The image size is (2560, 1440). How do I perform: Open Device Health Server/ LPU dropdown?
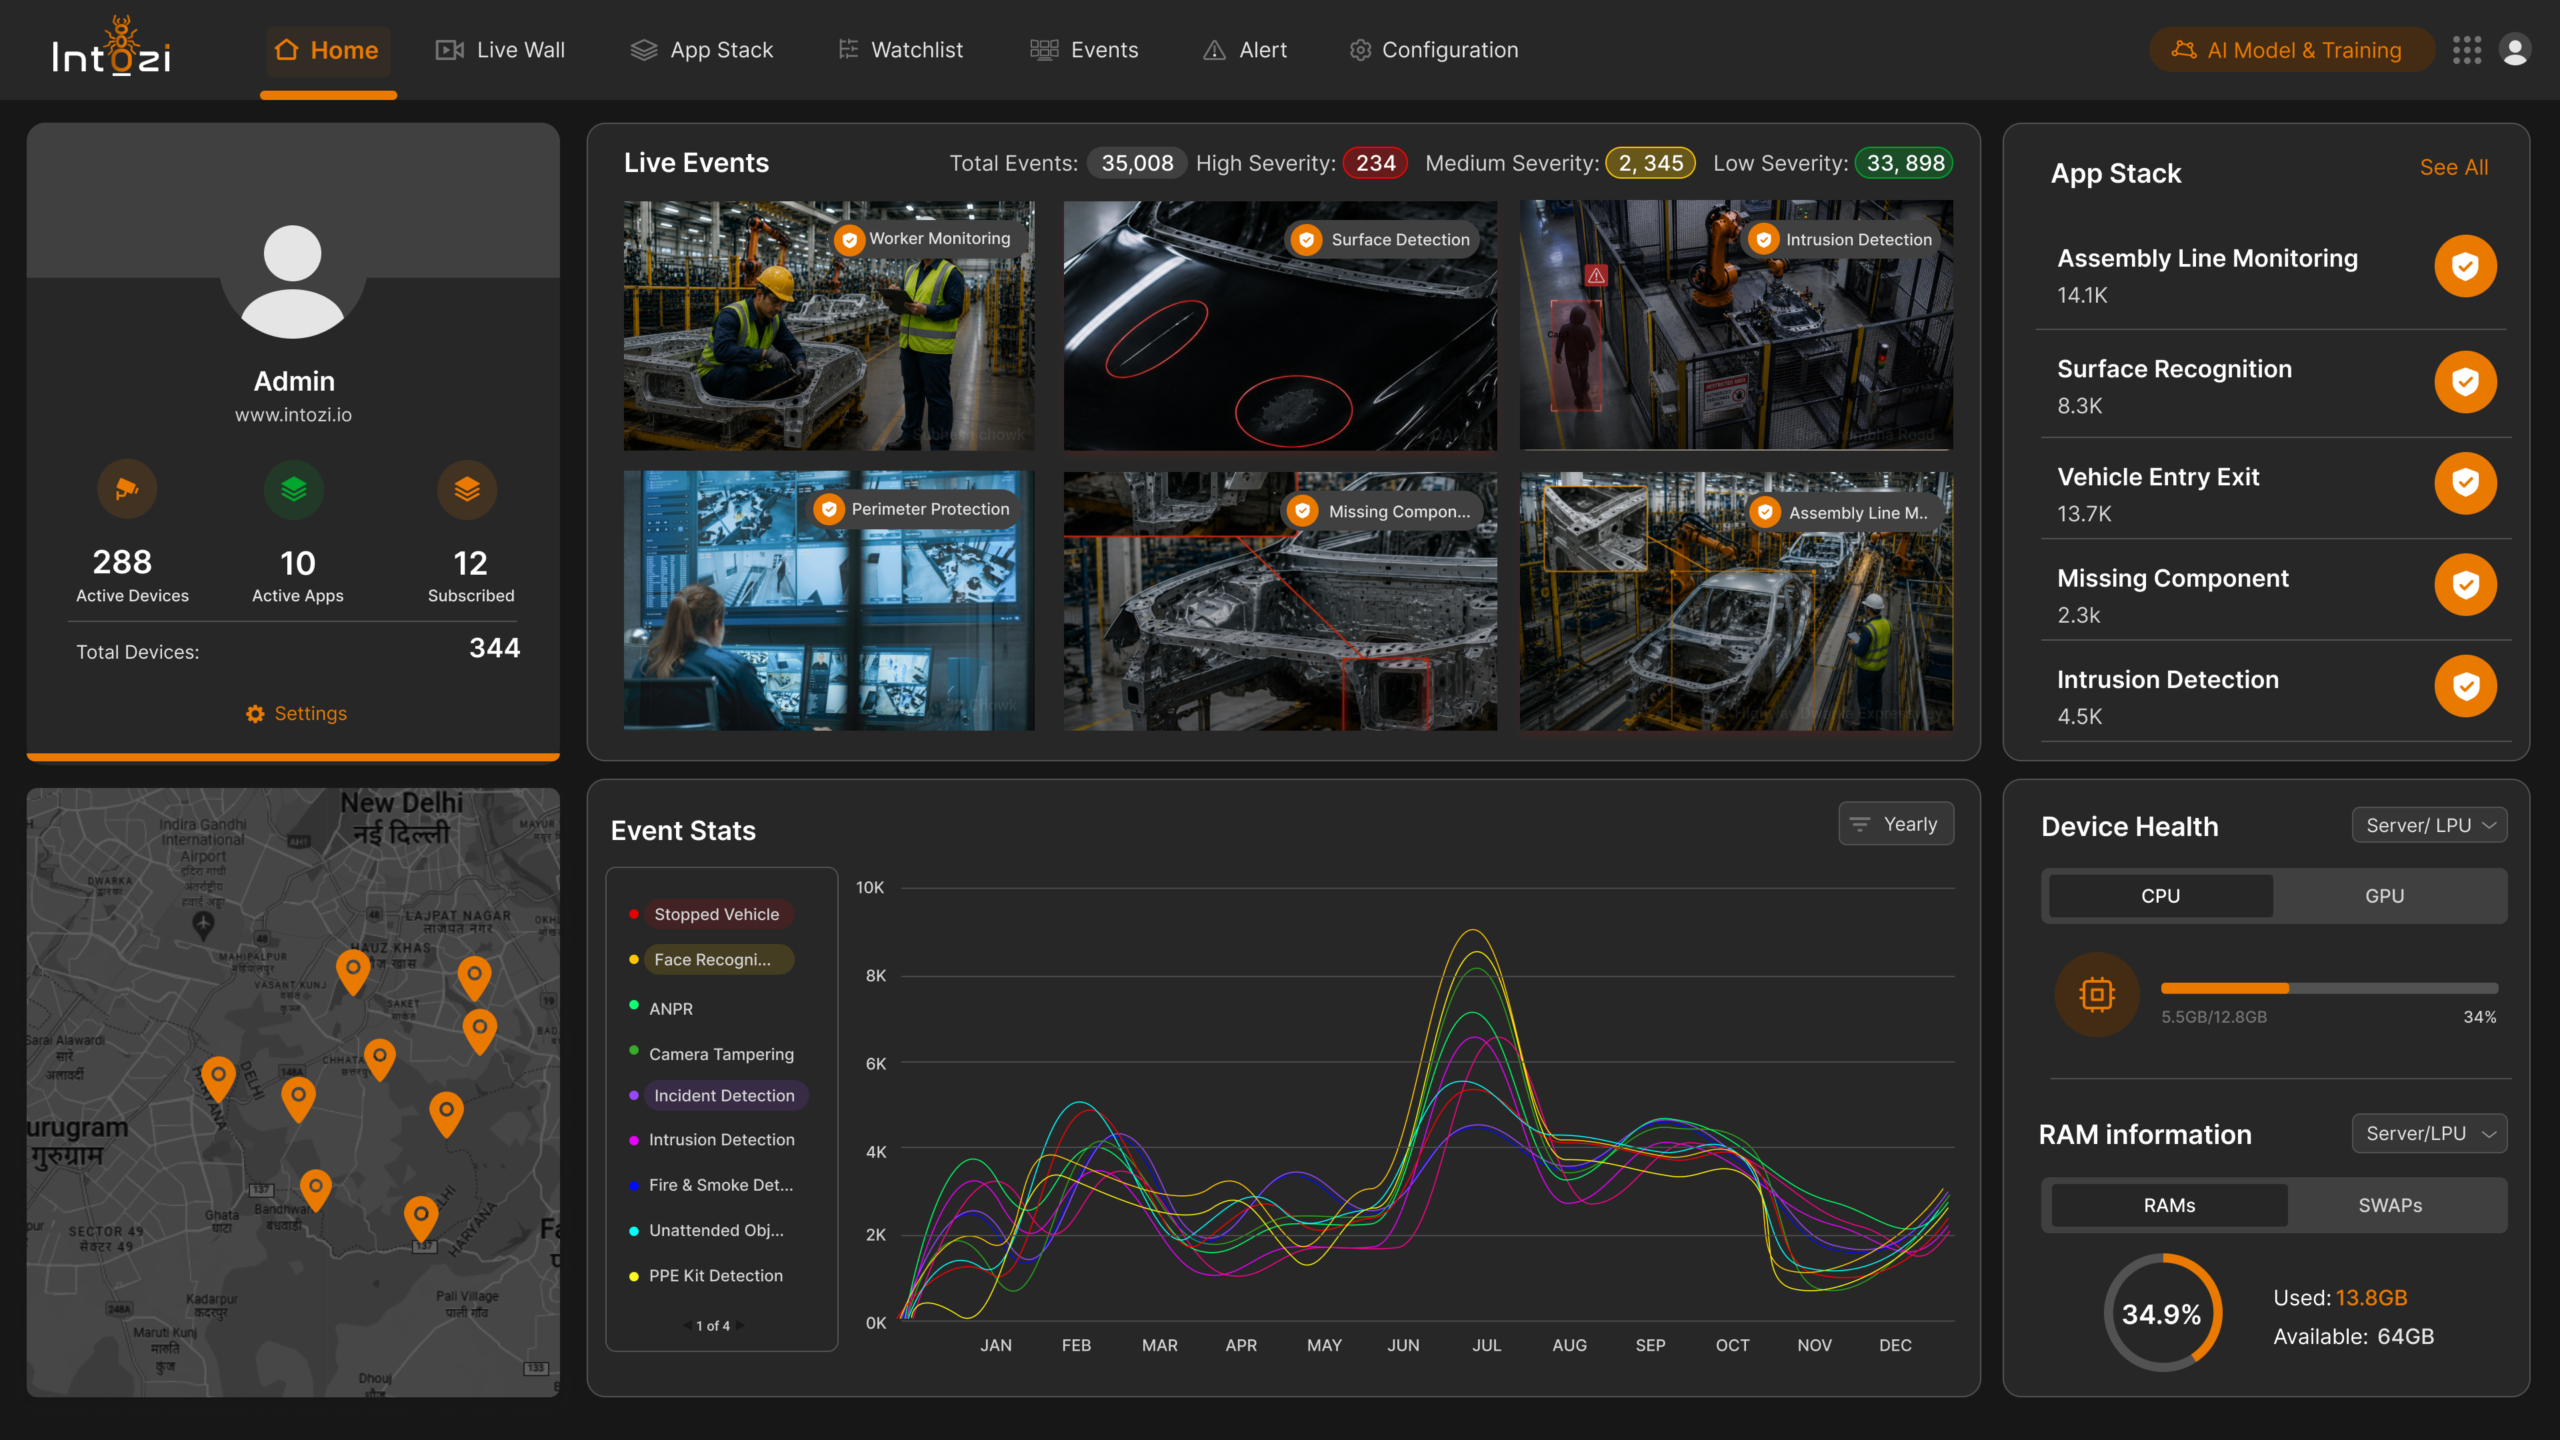[2429, 826]
